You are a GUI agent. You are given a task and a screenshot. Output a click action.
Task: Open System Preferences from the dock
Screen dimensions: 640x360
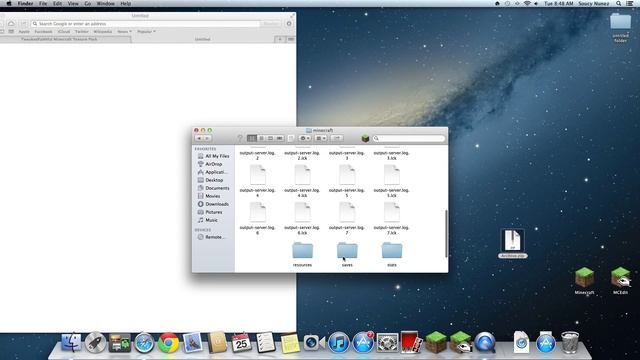pos(387,342)
